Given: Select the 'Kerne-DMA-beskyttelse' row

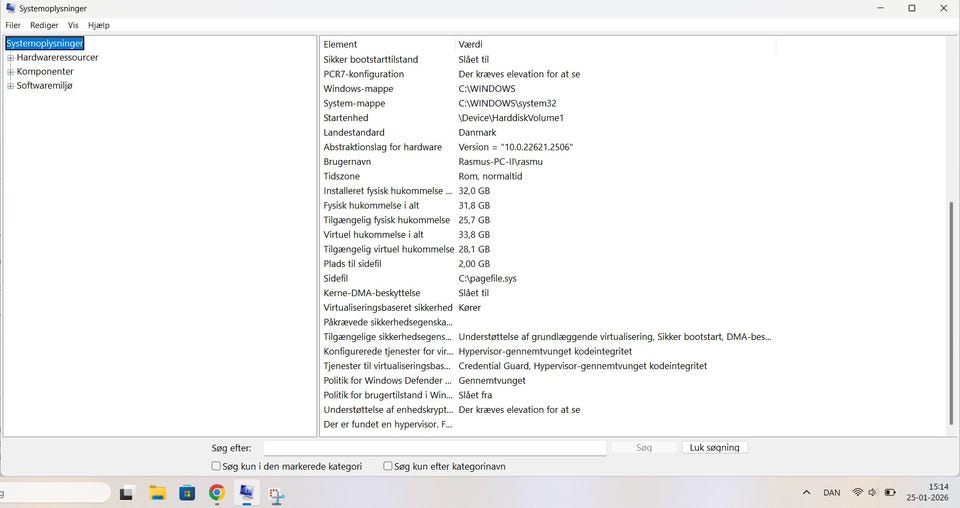Looking at the screenshot, I should (x=548, y=293).
